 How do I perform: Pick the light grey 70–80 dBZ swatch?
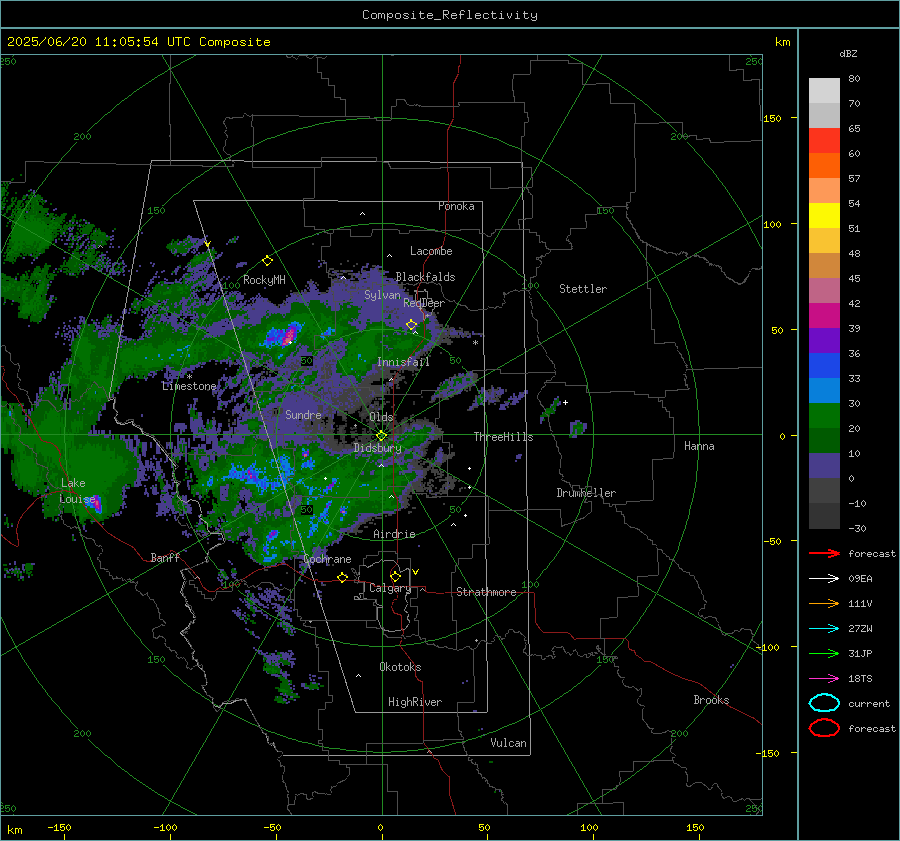pyautogui.click(x=824, y=90)
